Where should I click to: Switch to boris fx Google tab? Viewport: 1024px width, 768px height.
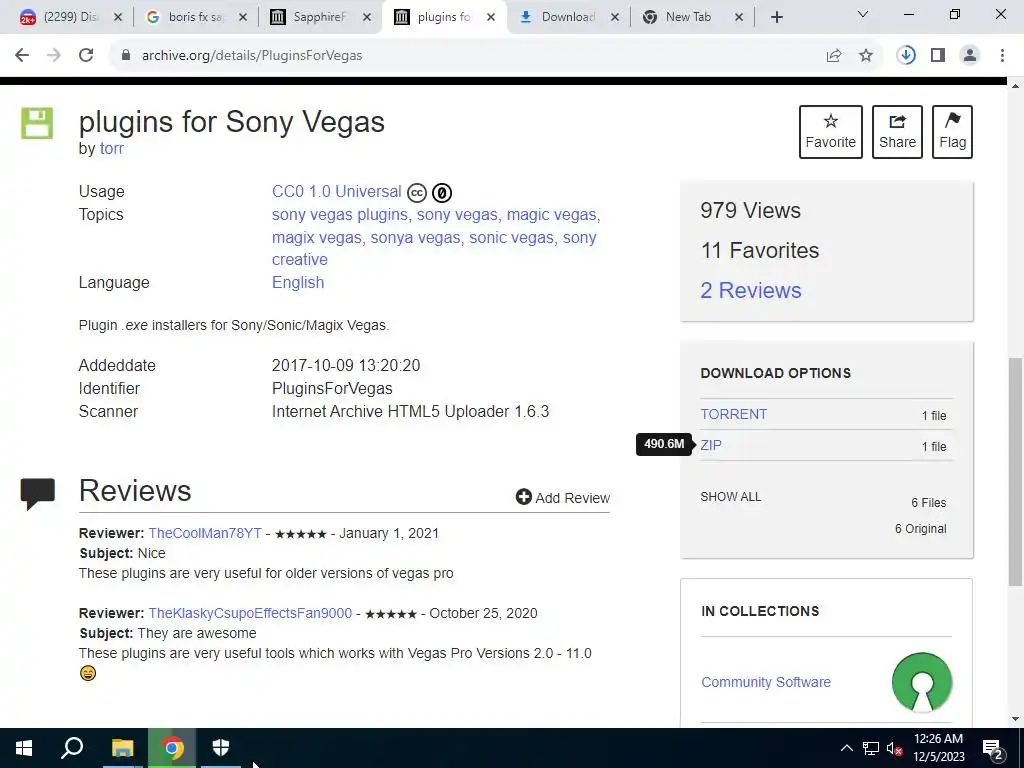[x=196, y=17]
